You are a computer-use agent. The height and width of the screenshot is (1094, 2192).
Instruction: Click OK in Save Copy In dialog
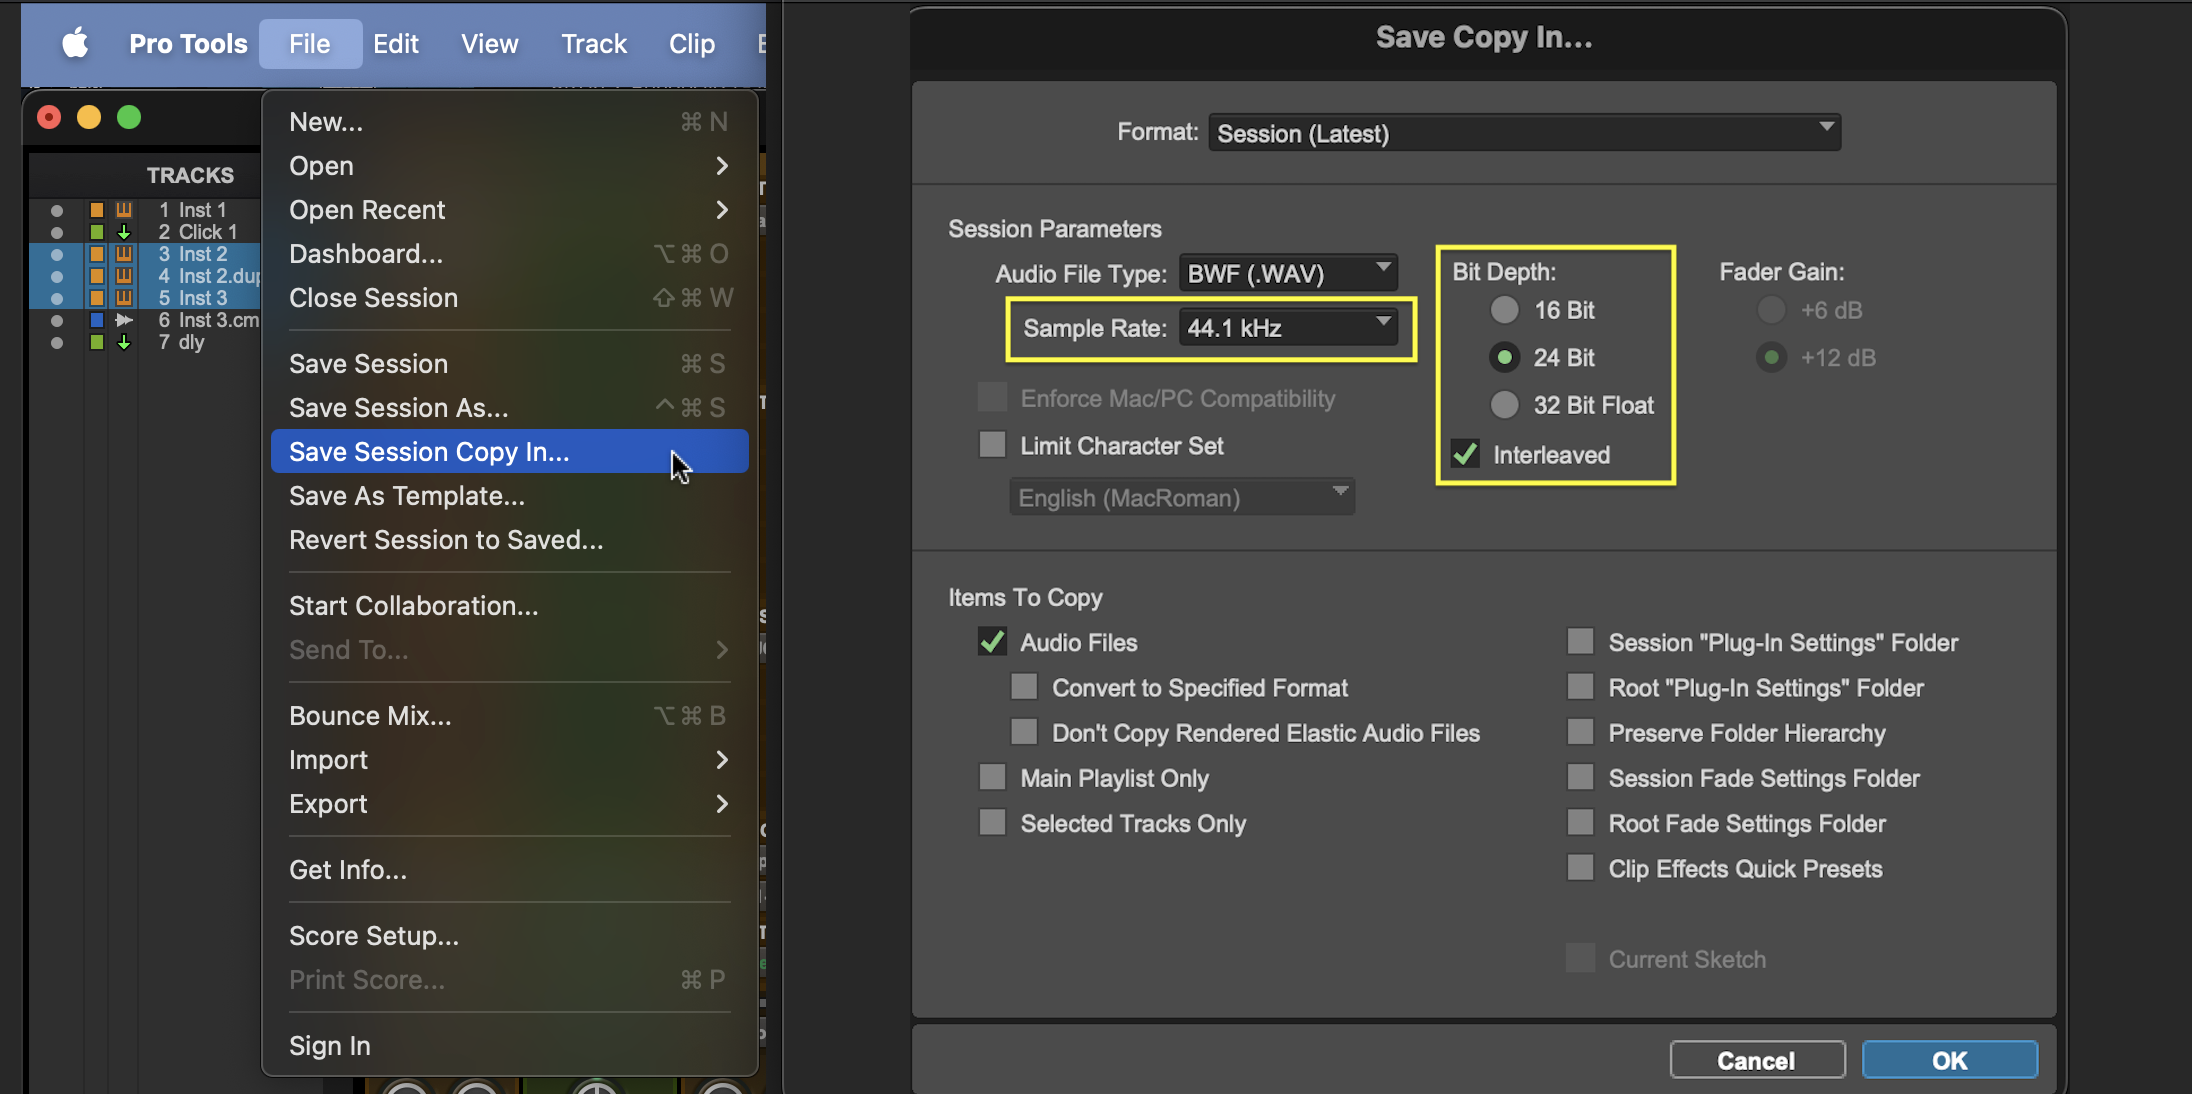(1950, 1060)
